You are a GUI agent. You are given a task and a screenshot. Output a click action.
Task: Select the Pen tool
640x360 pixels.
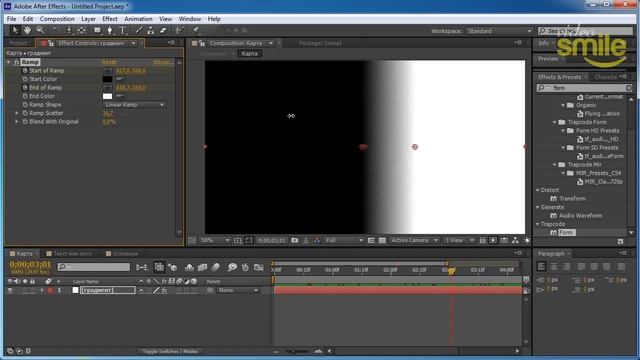(x=109, y=30)
